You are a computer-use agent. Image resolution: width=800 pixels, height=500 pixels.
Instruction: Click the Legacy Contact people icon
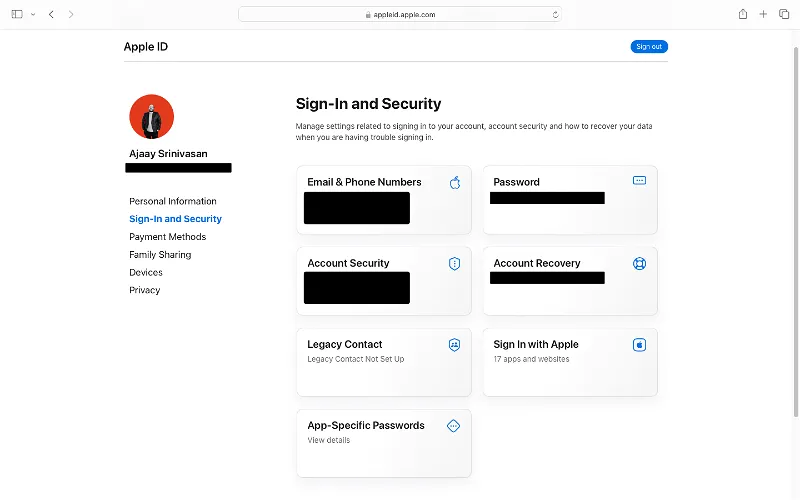coord(454,345)
